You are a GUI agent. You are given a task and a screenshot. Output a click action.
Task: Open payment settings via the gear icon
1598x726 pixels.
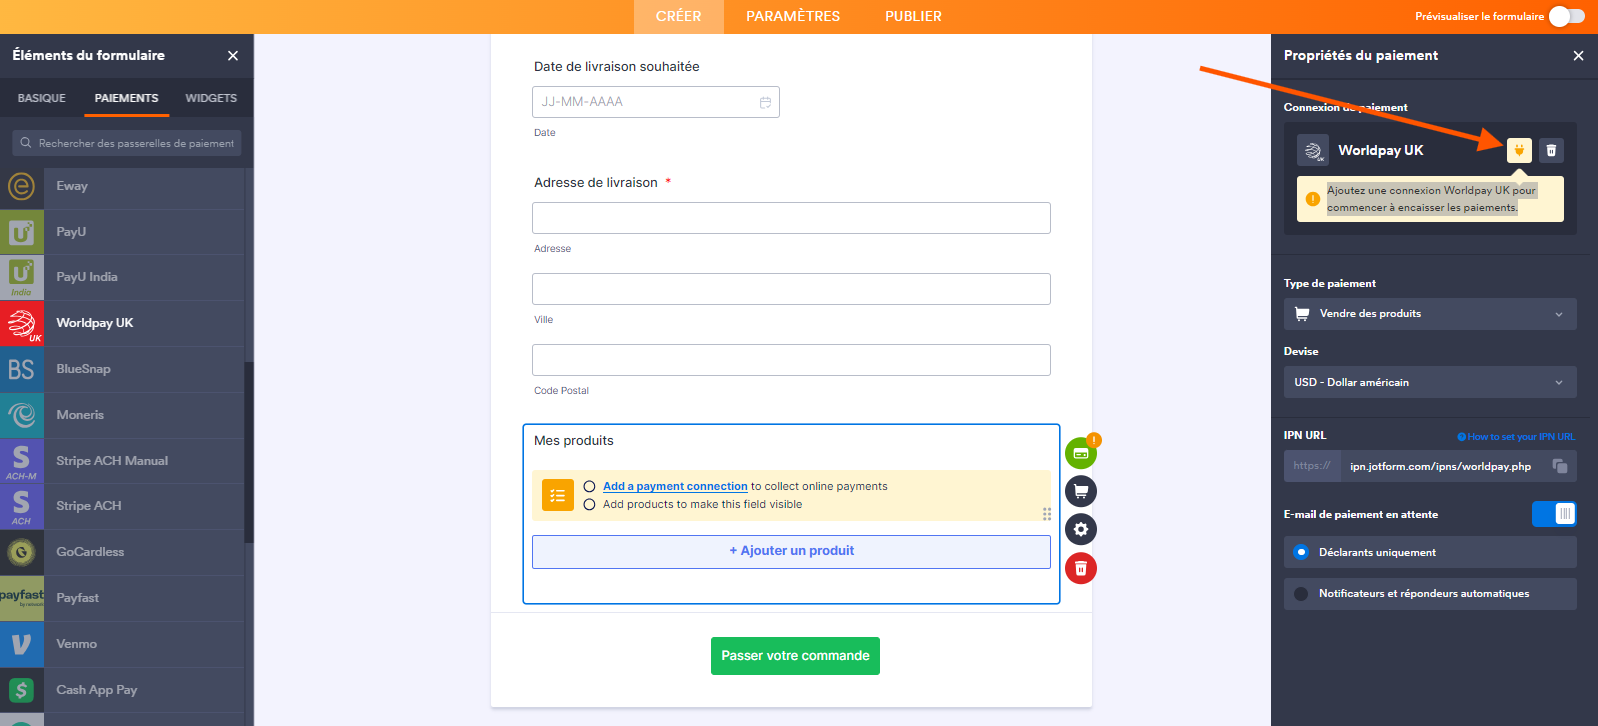(x=1080, y=529)
